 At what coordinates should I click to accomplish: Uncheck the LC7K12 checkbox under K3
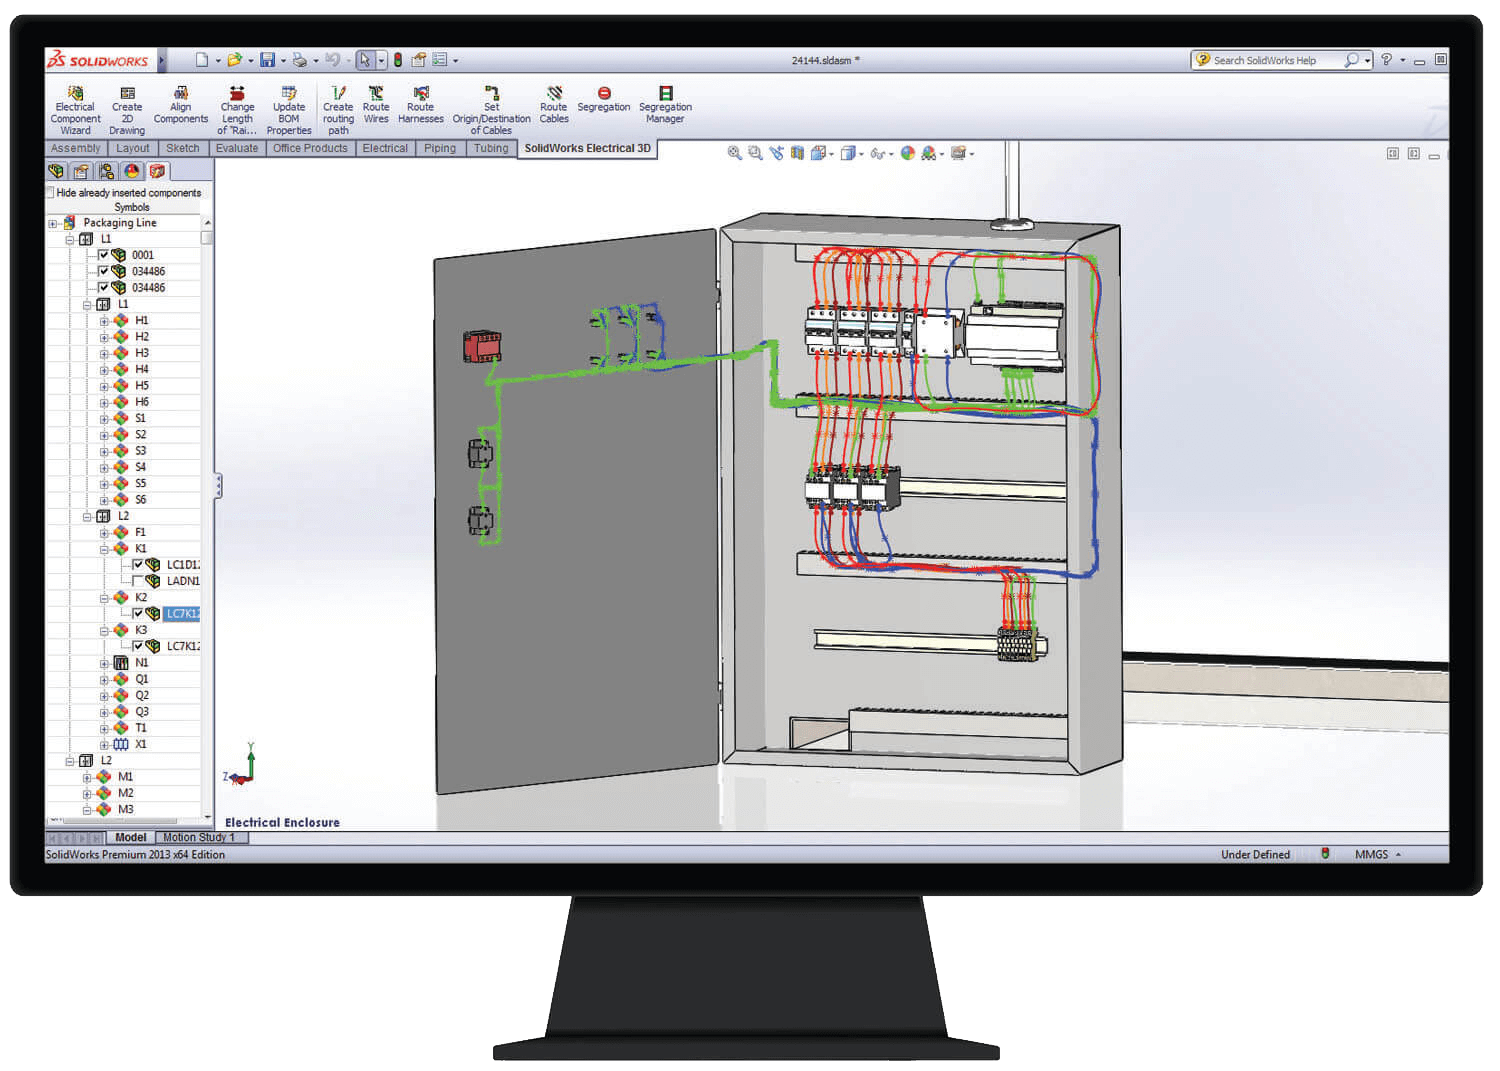(138, 646)
